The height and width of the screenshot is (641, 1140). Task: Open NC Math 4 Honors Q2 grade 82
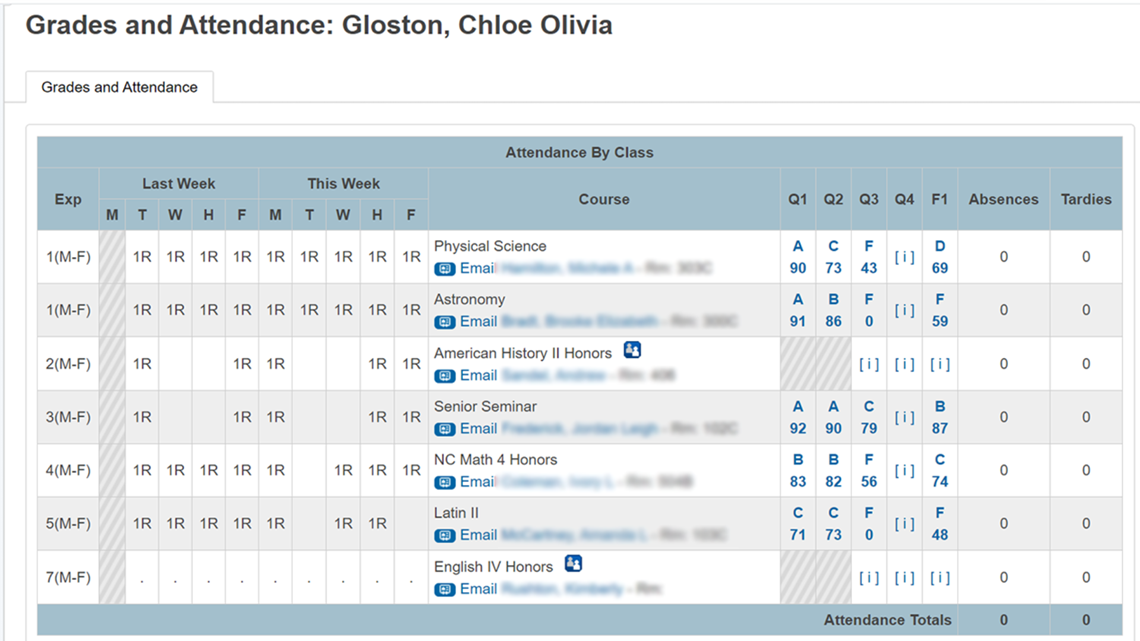click(x=833, y=470)
